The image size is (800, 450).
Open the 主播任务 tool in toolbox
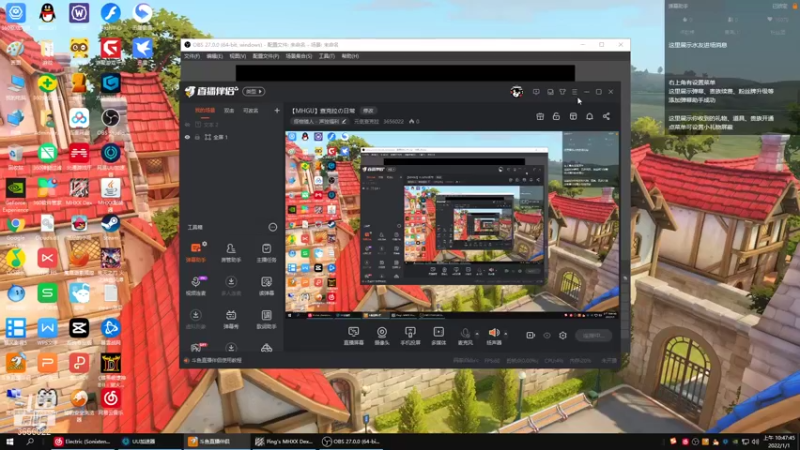click(266, 252)
